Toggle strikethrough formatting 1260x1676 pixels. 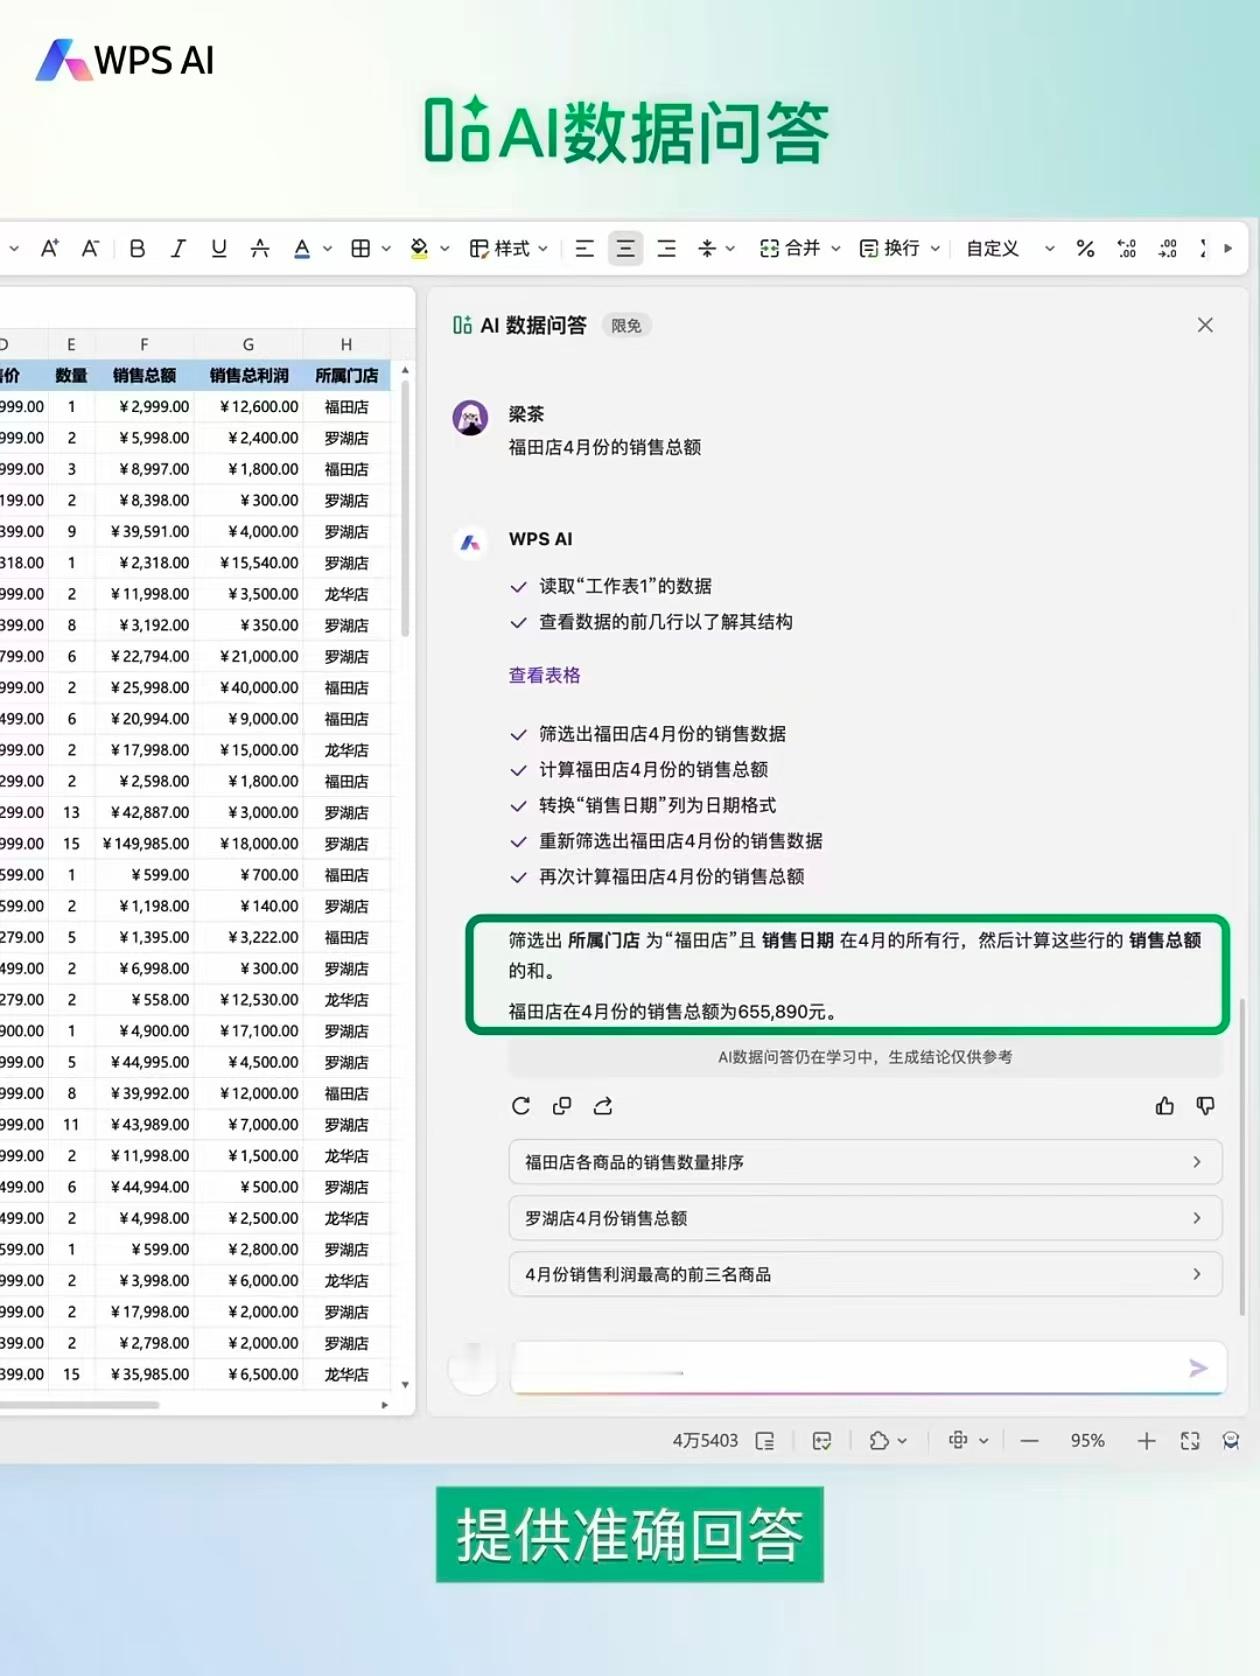click(x=260, y=248)
